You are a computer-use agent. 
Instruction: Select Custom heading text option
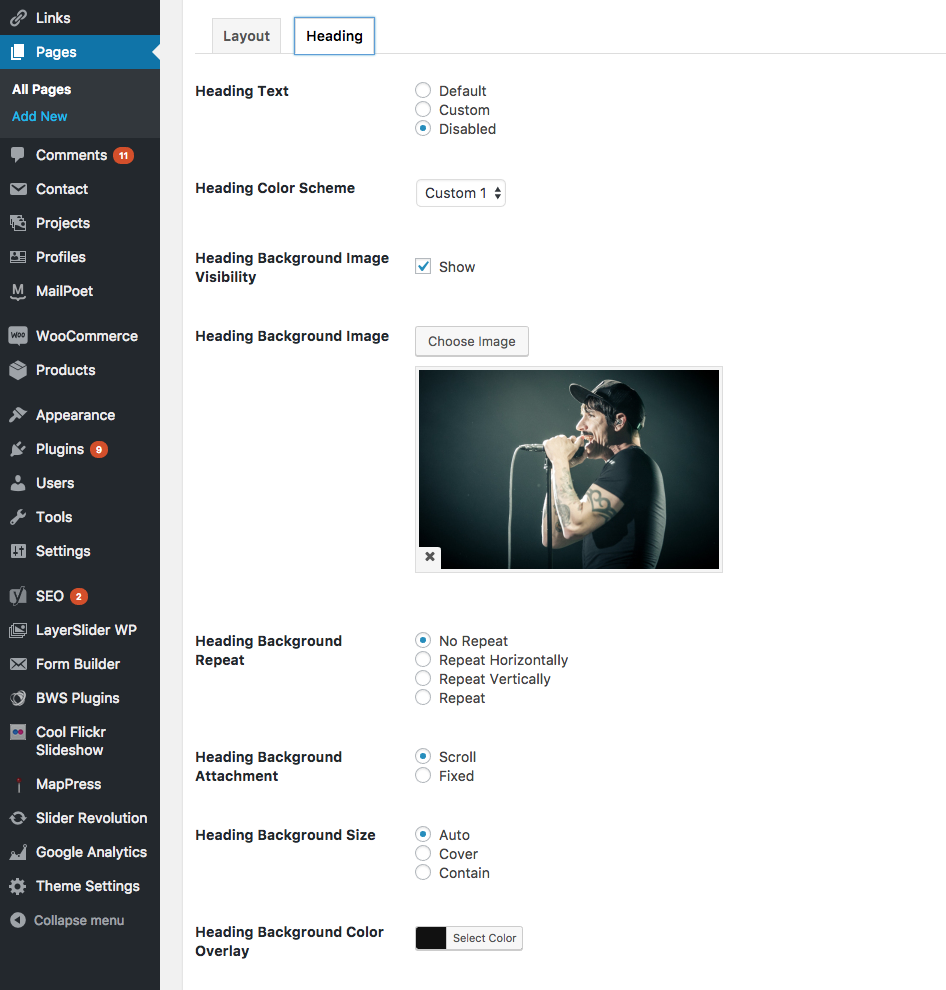click(424, 110)
